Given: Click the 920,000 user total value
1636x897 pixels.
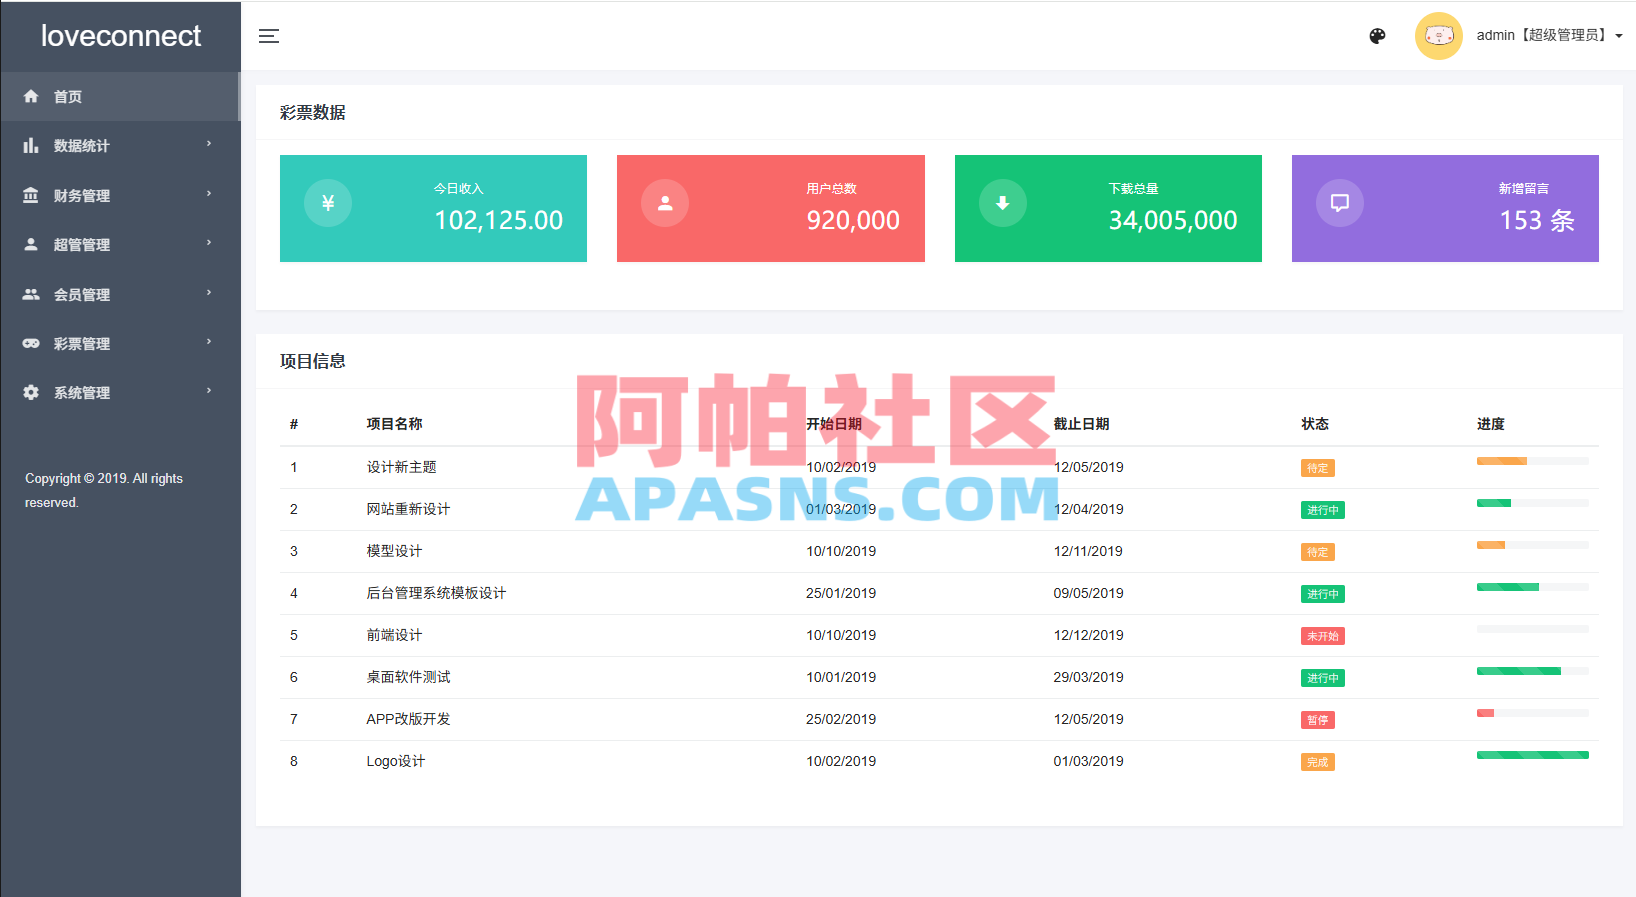Looking at the screenshot, I should [x=853, y=220].
